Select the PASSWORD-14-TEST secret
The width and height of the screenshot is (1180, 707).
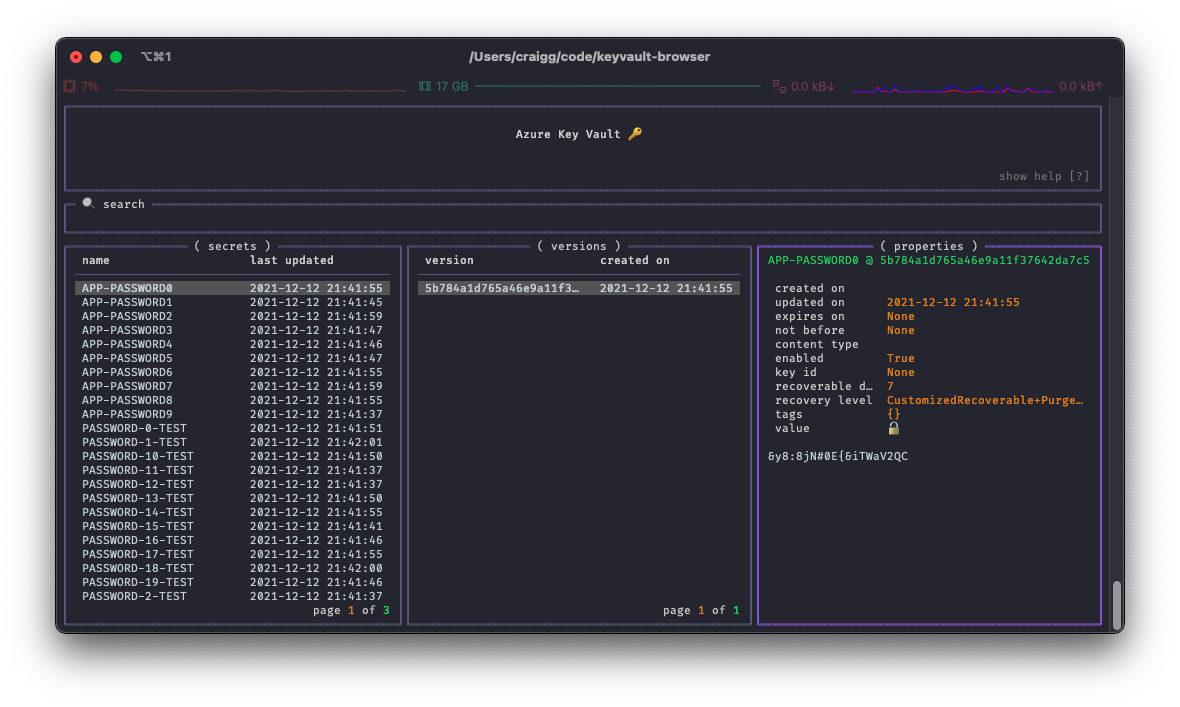point(233,512)
